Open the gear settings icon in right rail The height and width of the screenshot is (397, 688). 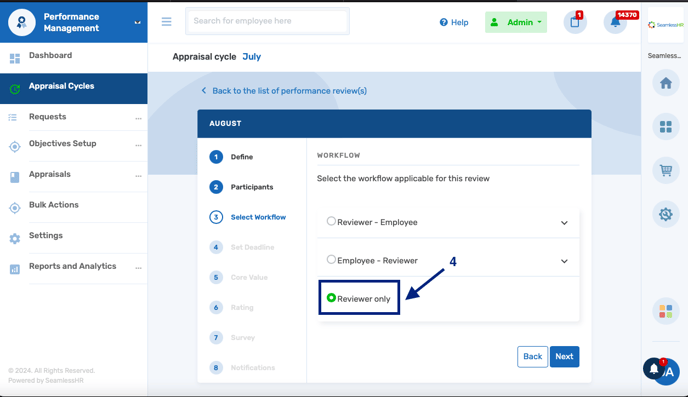click(x=666, y=214)
